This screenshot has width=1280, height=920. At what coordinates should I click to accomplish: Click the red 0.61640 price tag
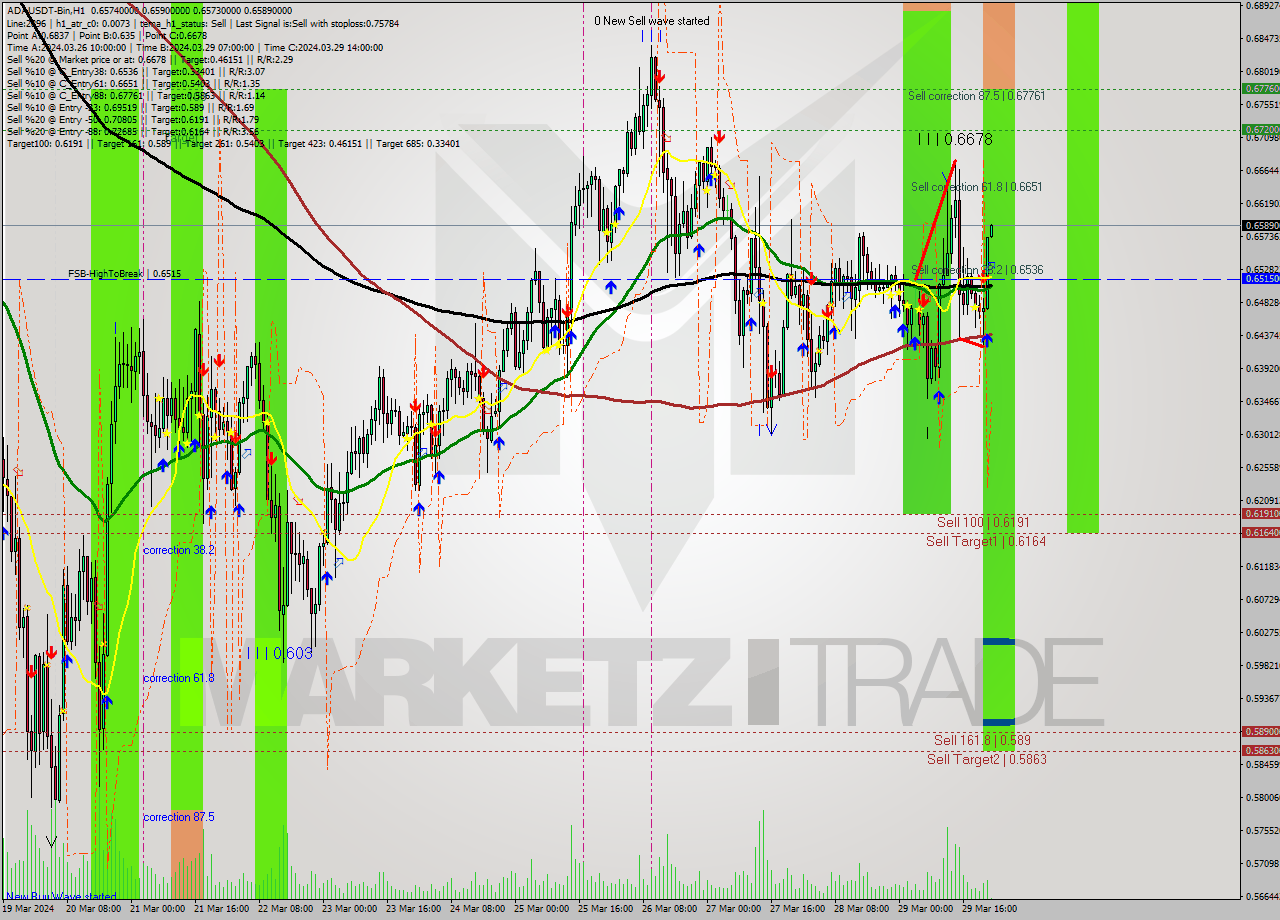pos(1260,533)
